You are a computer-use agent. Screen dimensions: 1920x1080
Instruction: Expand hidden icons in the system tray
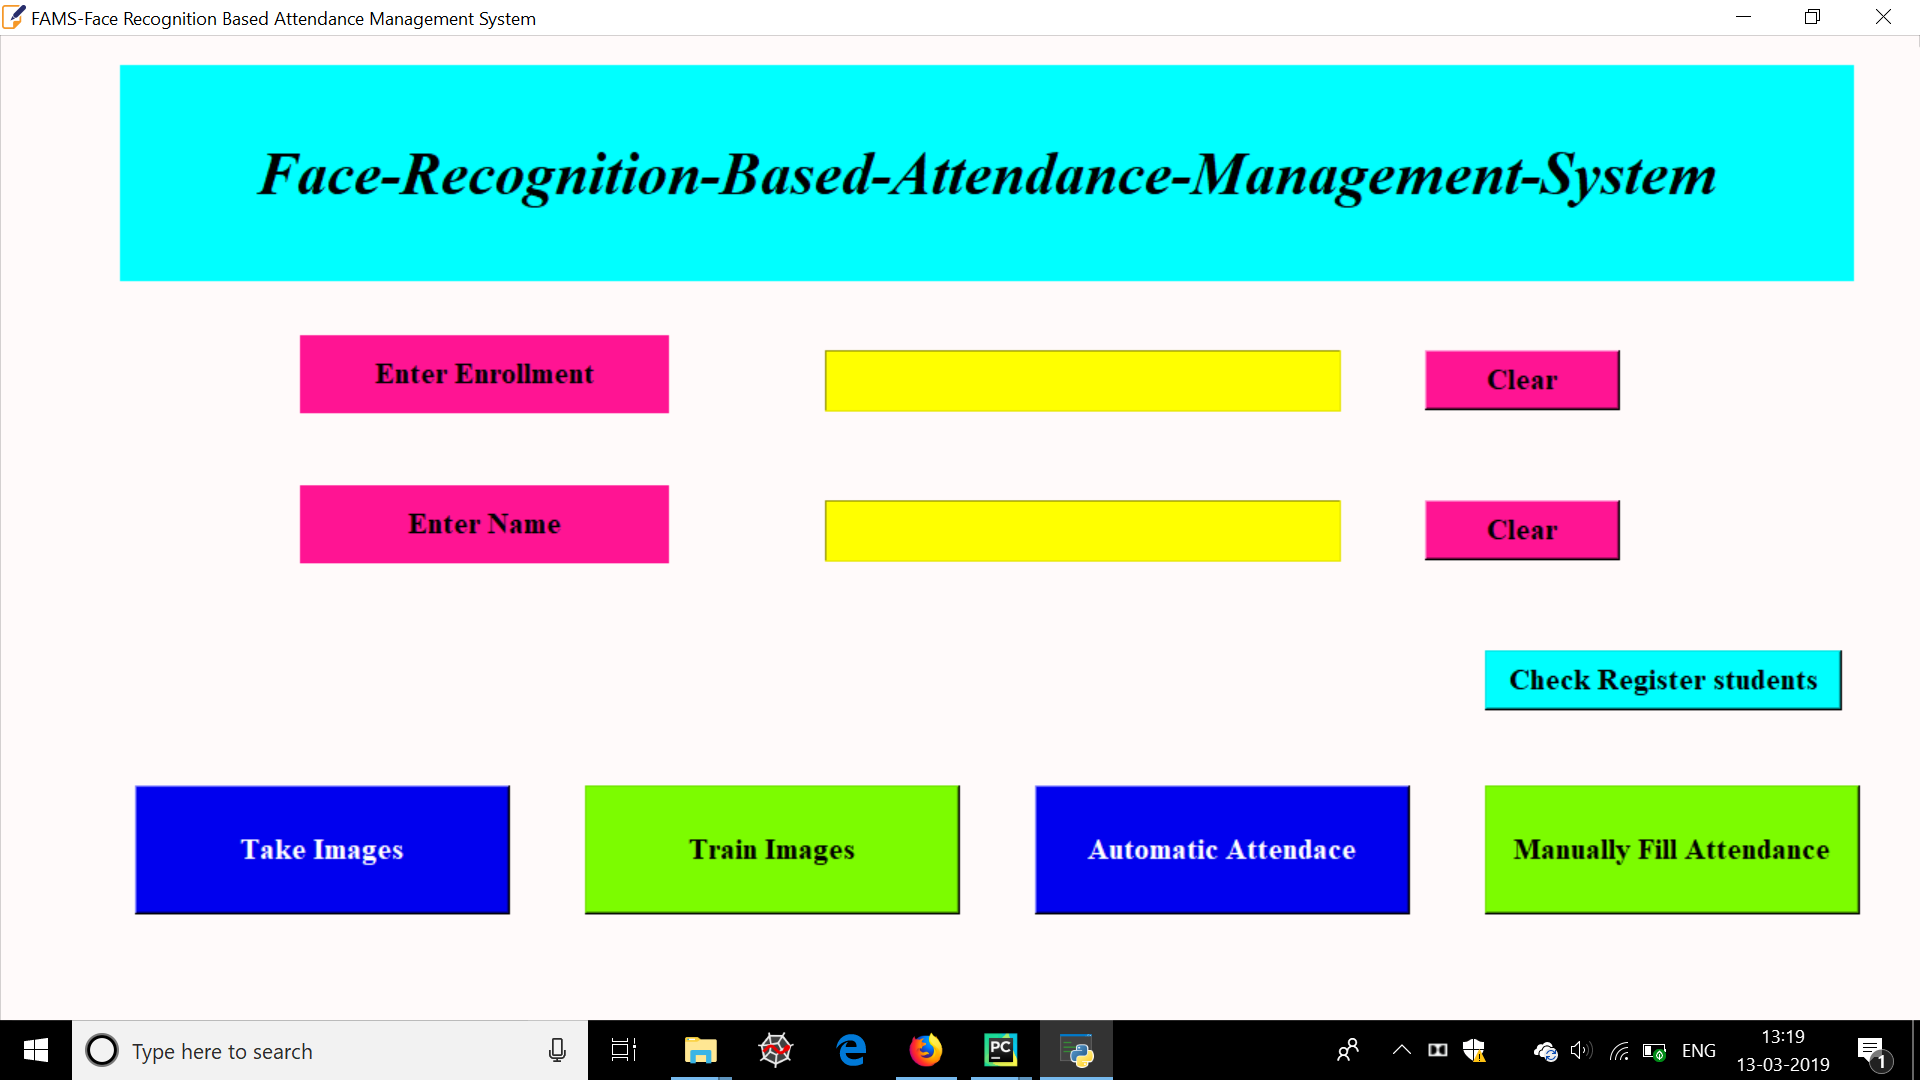tap(1401, 1050)
